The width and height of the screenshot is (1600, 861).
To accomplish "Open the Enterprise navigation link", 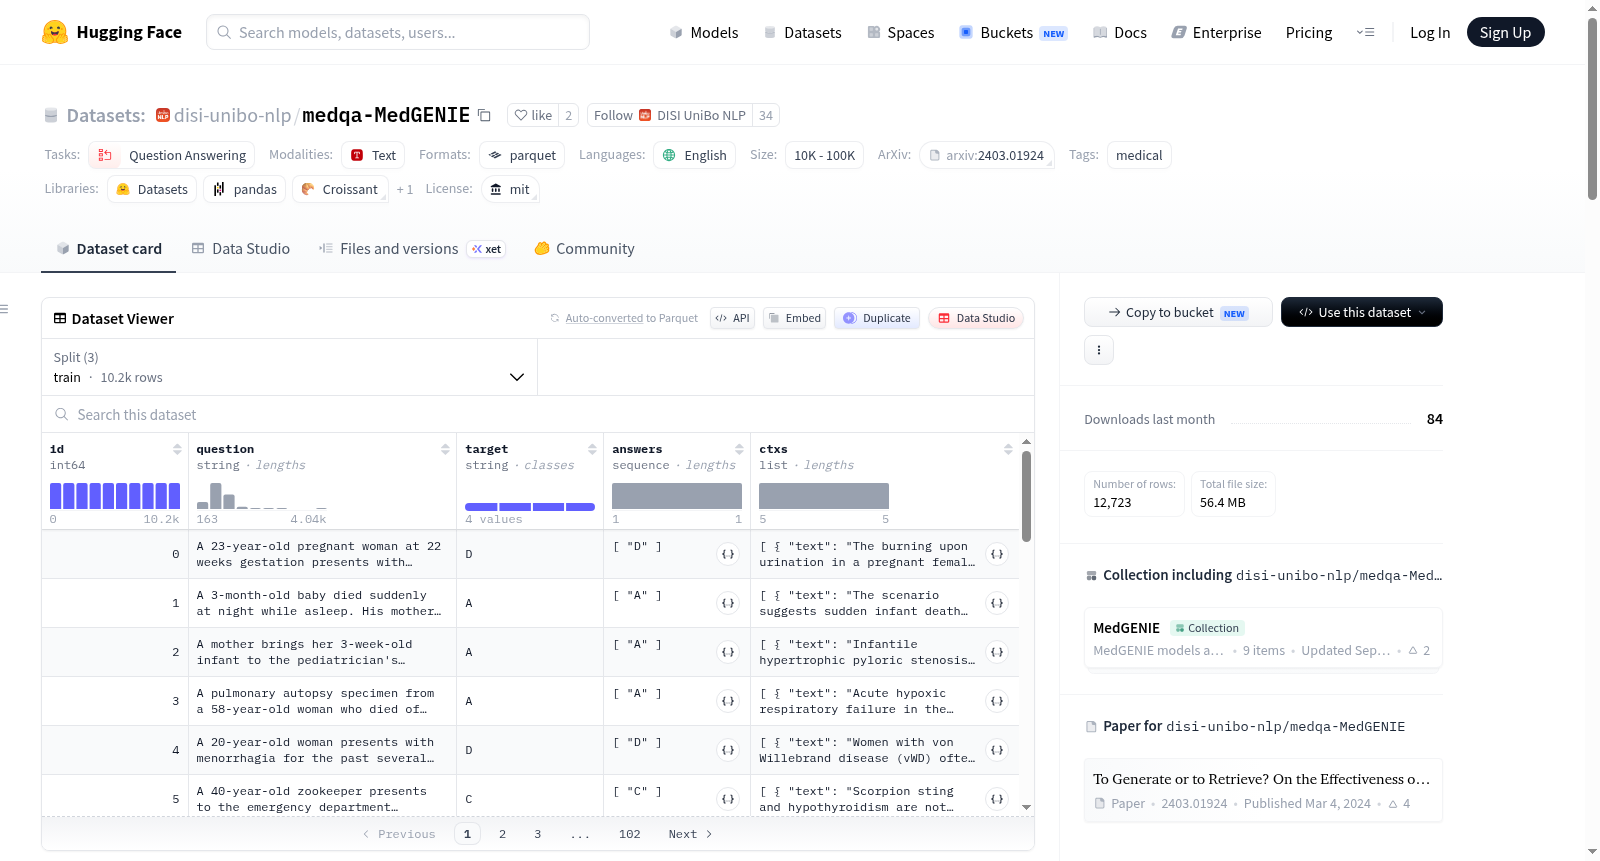I will coord(1217,32).
